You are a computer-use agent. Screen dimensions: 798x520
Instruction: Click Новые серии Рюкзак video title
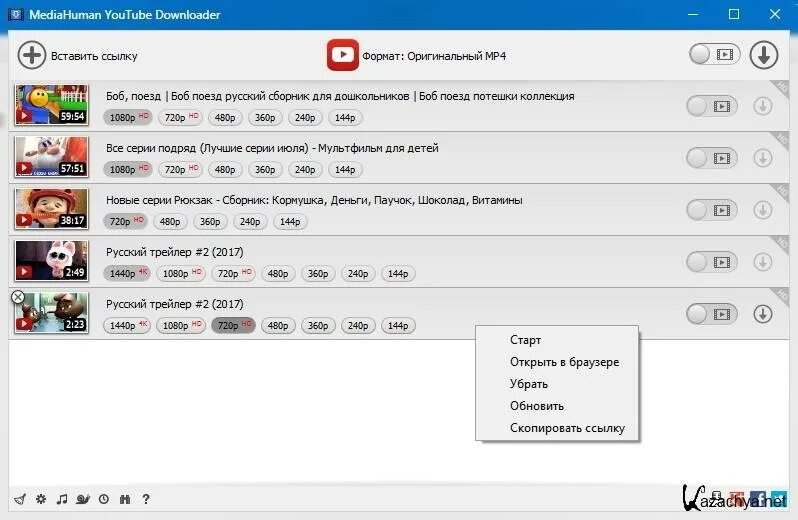[x=314, y=200]
